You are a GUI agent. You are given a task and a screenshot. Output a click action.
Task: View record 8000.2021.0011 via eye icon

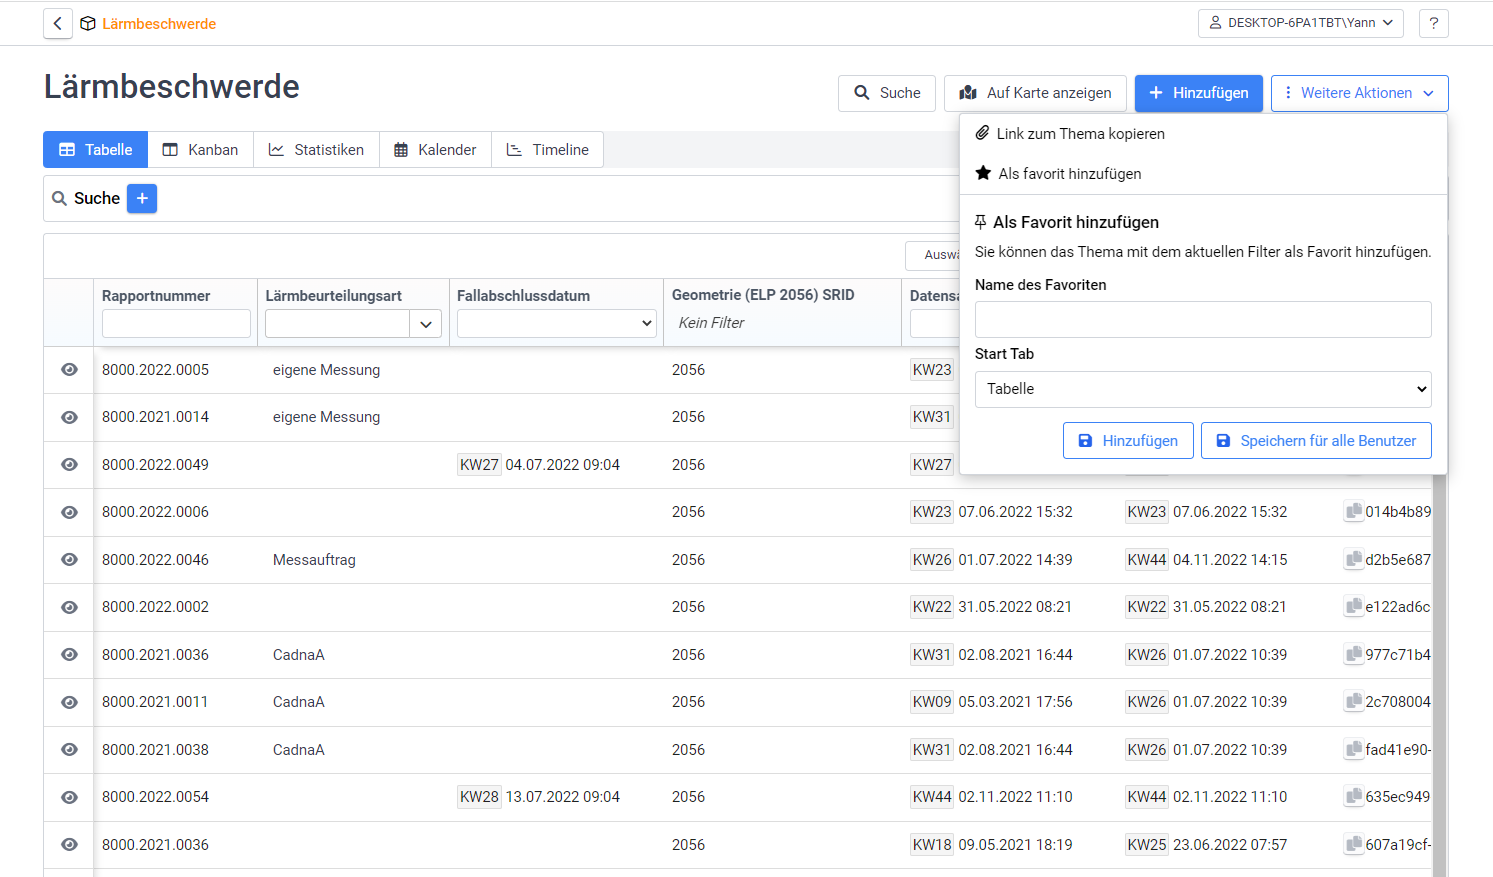pyautogui.click(x=69, y=702)
